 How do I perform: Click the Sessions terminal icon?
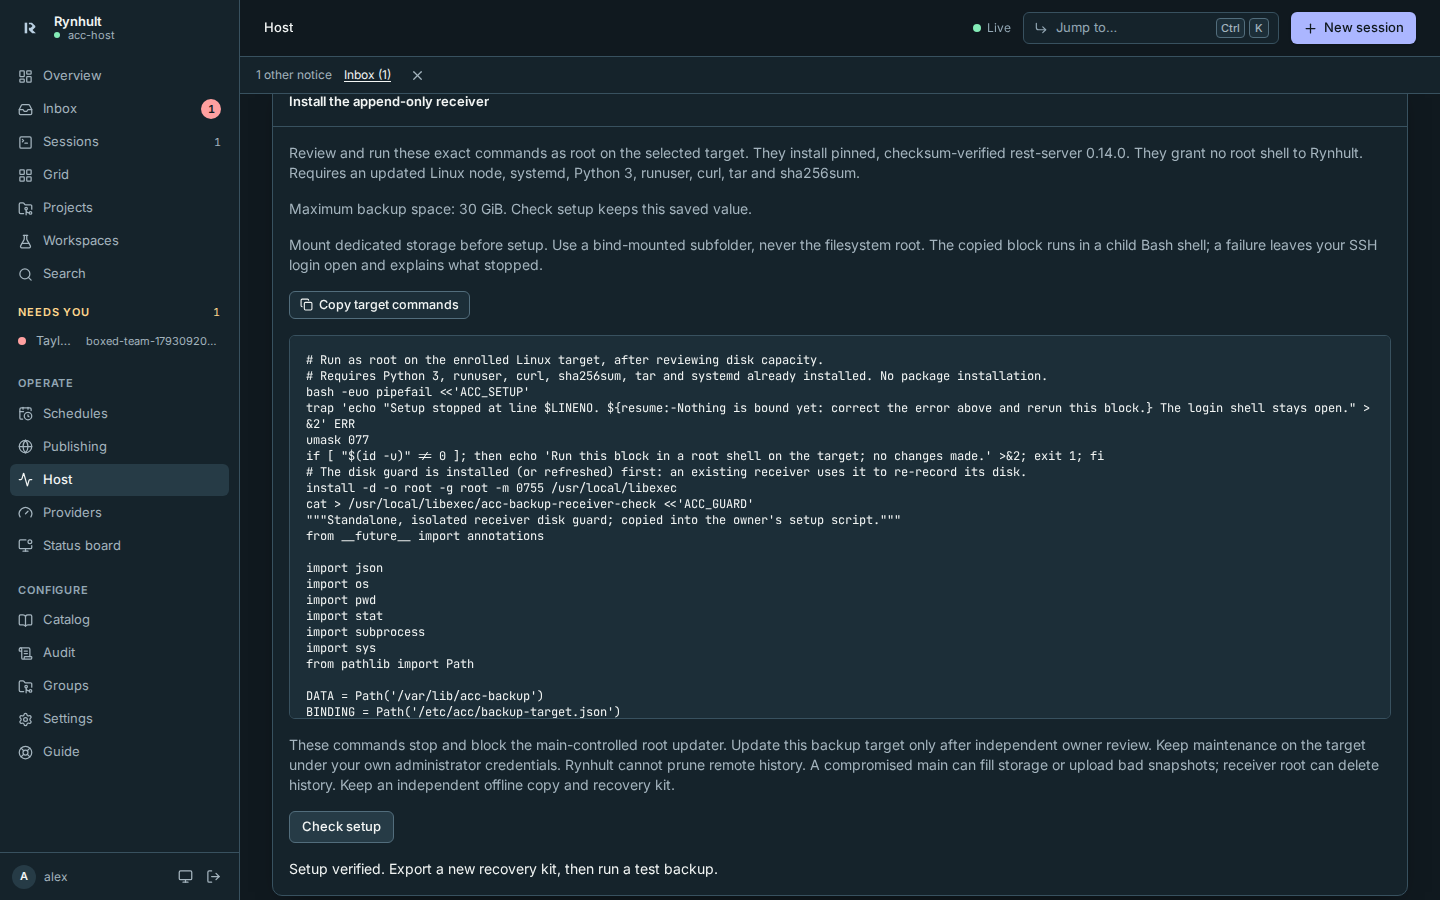pos(26,142)
